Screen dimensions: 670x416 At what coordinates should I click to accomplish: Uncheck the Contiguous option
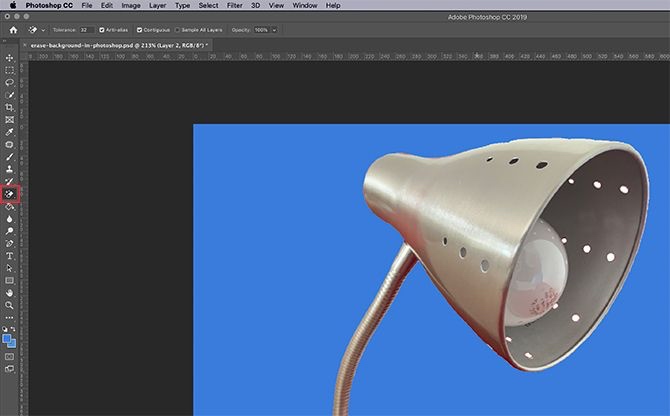(139, 30)
